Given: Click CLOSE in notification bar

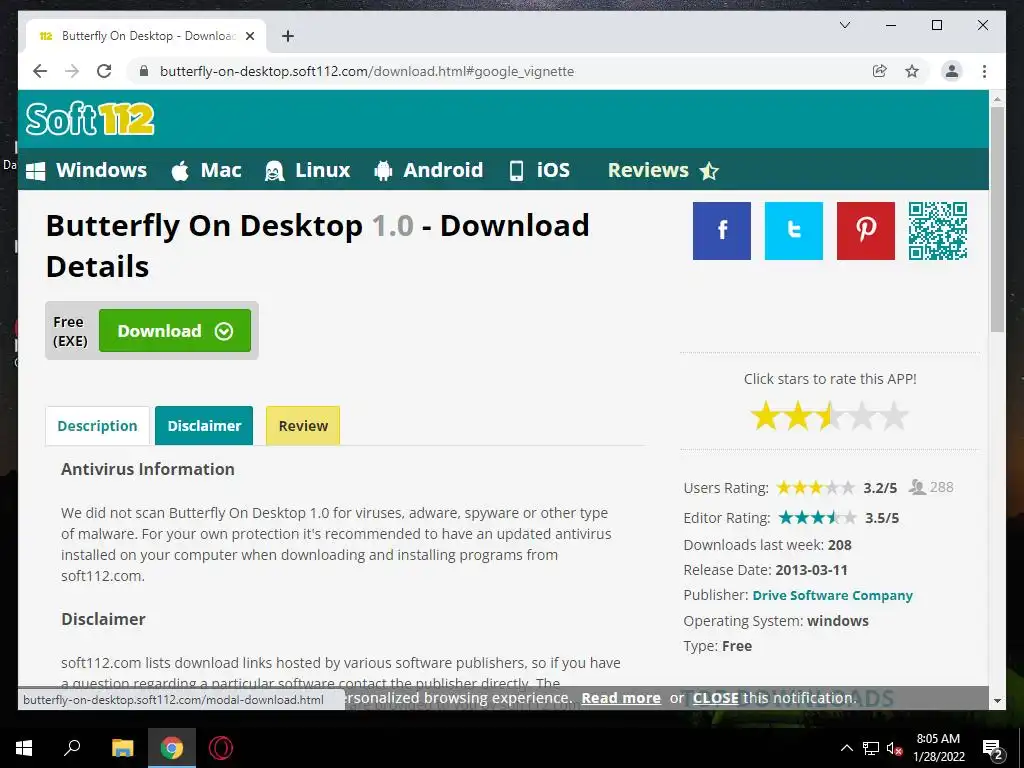Looking at the screenshot, I should pos(716,698).
